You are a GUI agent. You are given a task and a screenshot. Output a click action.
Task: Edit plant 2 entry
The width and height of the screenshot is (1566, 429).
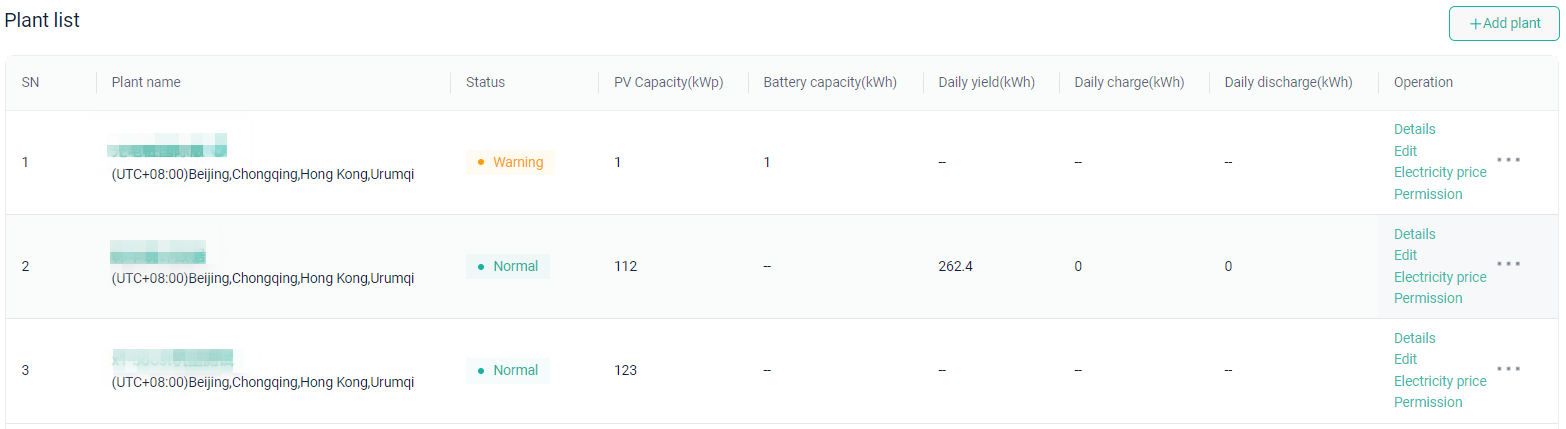[x=1405, y=255]
